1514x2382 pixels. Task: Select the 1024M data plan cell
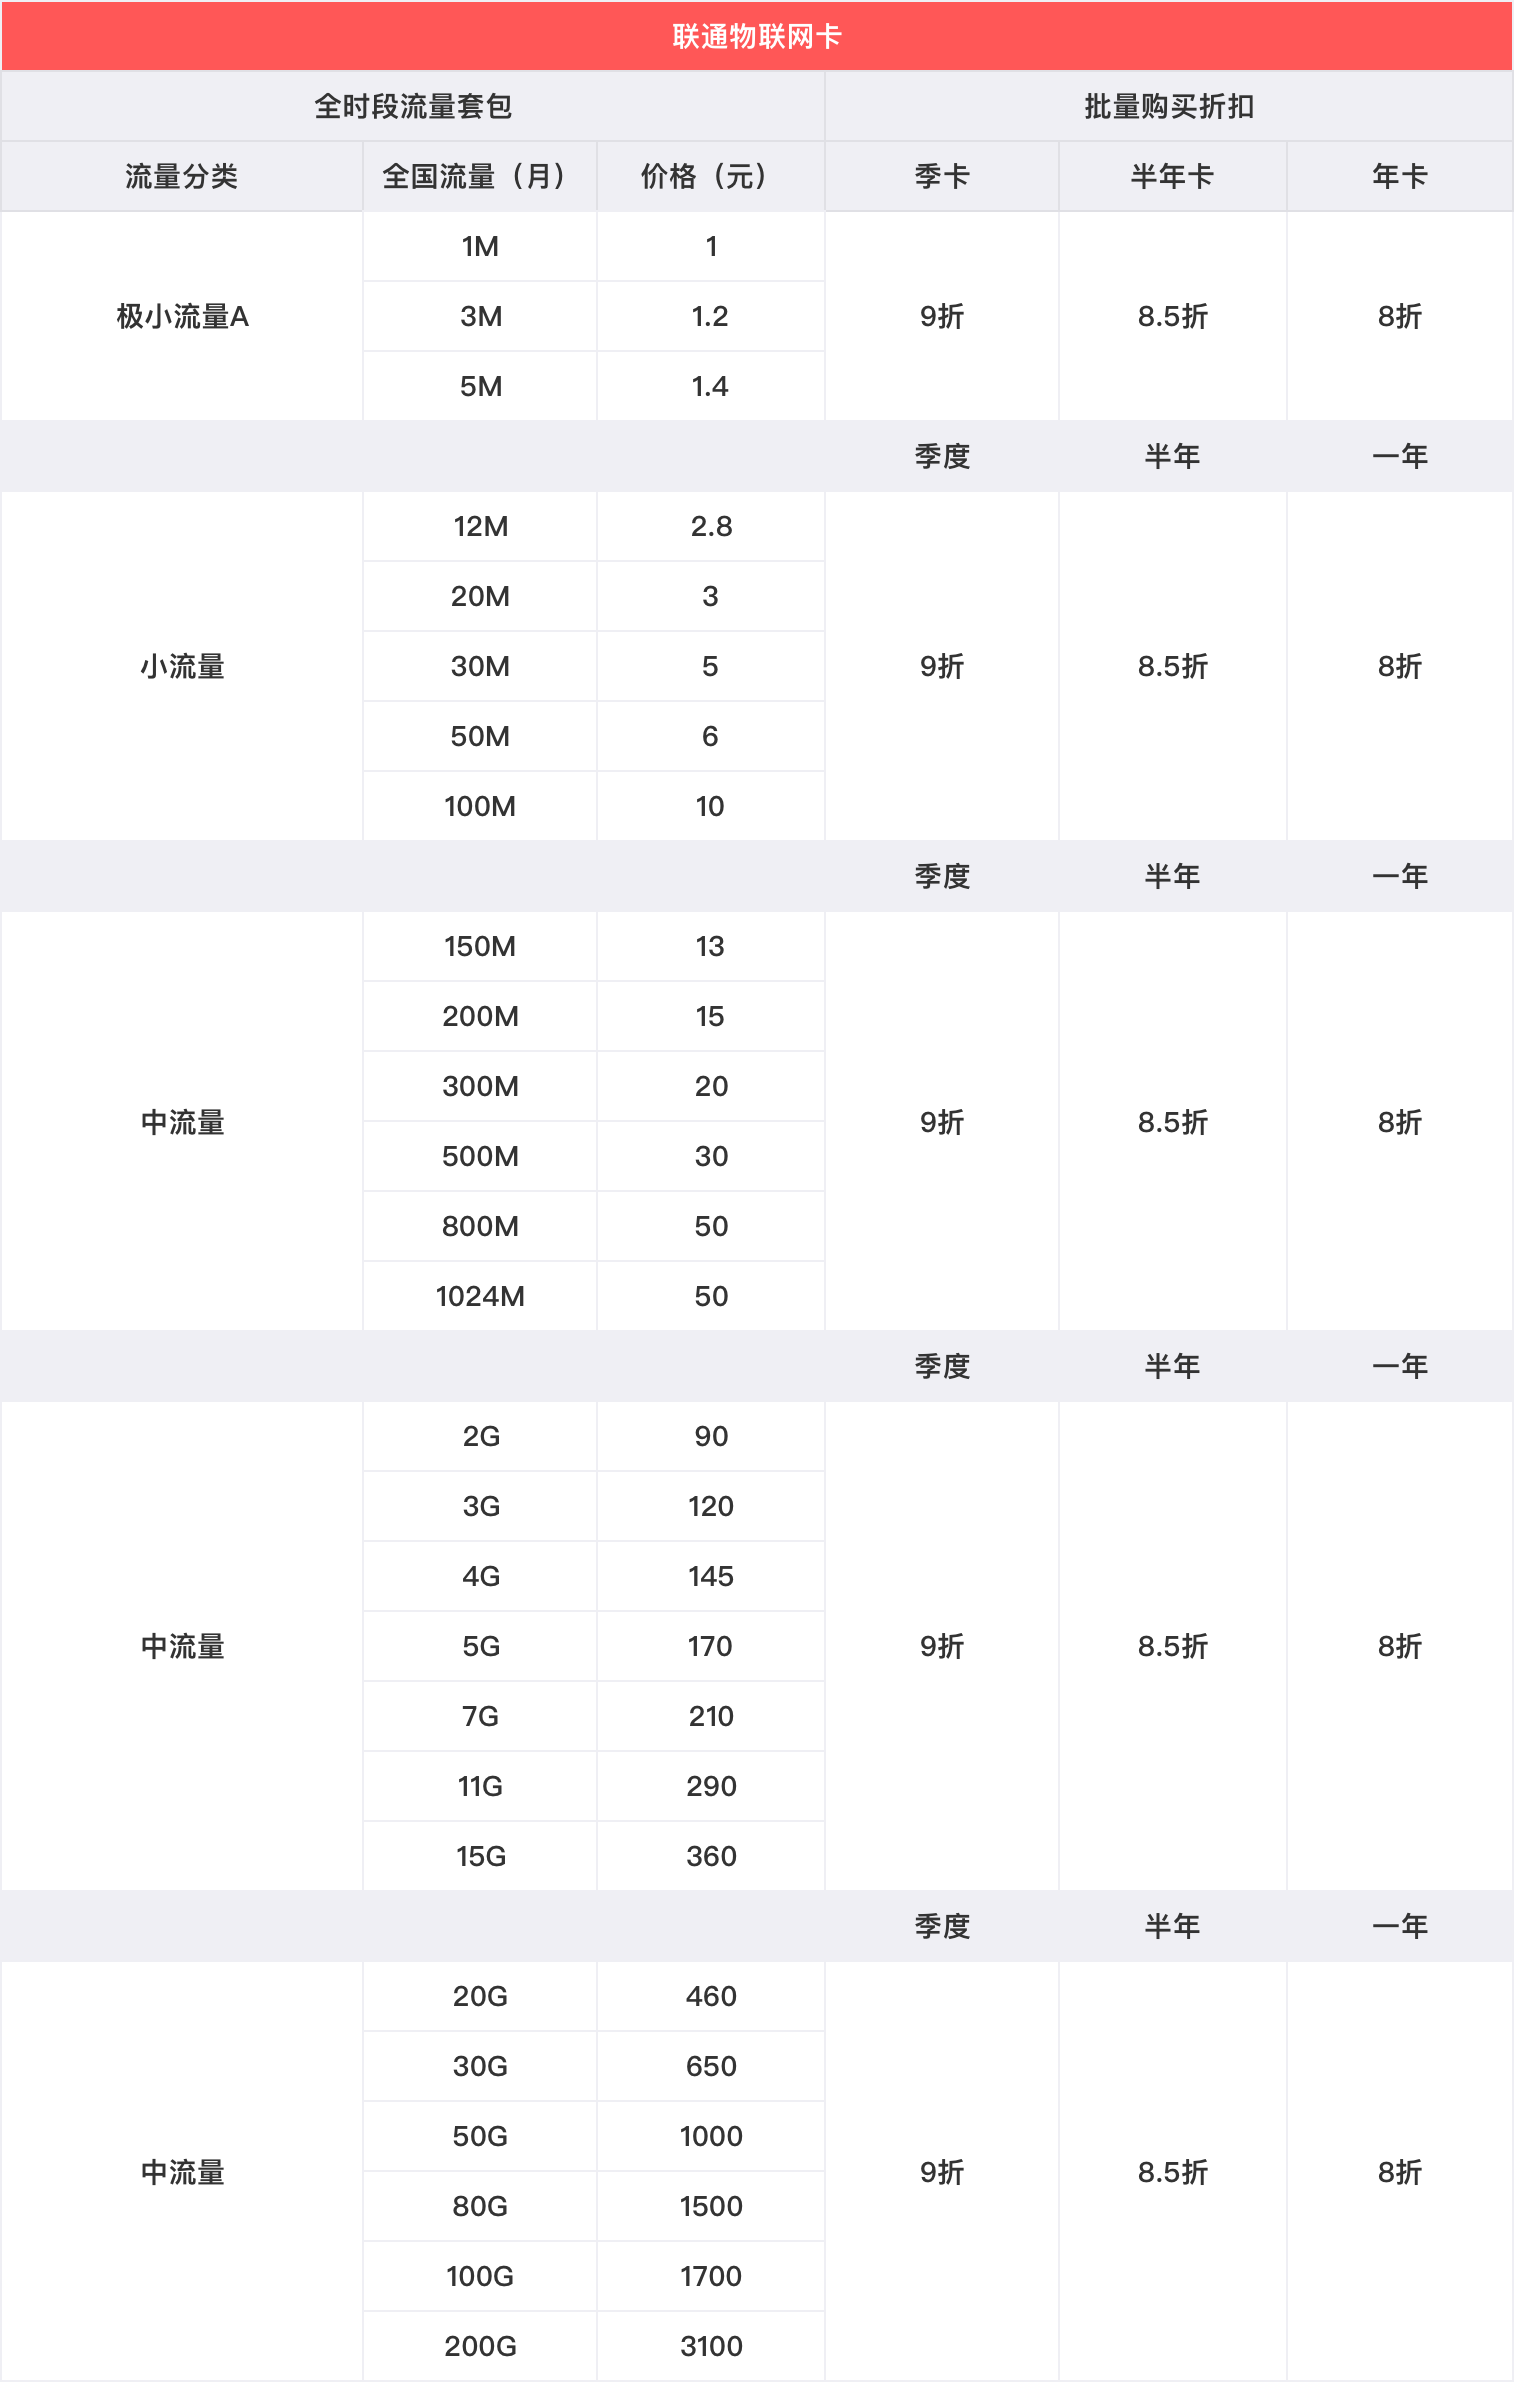coord(480,1296)
